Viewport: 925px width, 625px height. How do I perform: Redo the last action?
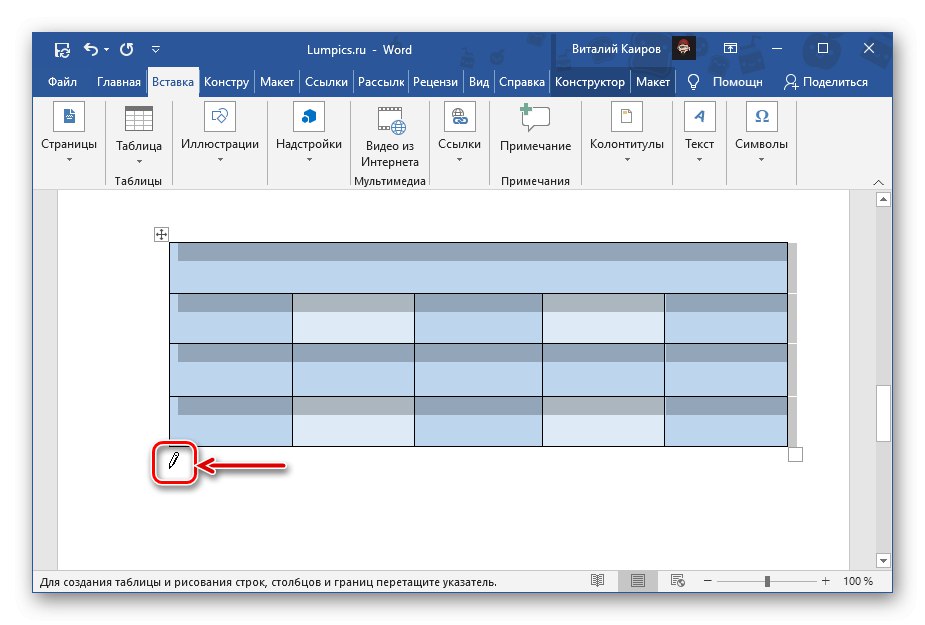pyautogui.click(x=126, y=49)
